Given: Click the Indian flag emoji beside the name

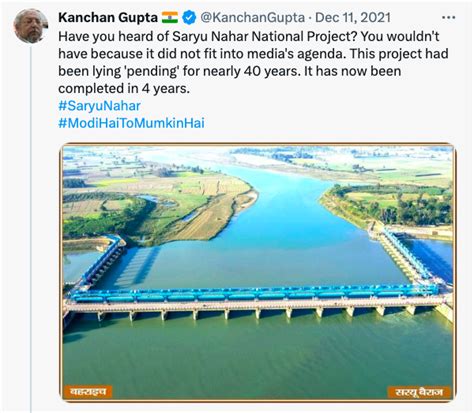Looking at the screenshot, I should pos(170,18).
